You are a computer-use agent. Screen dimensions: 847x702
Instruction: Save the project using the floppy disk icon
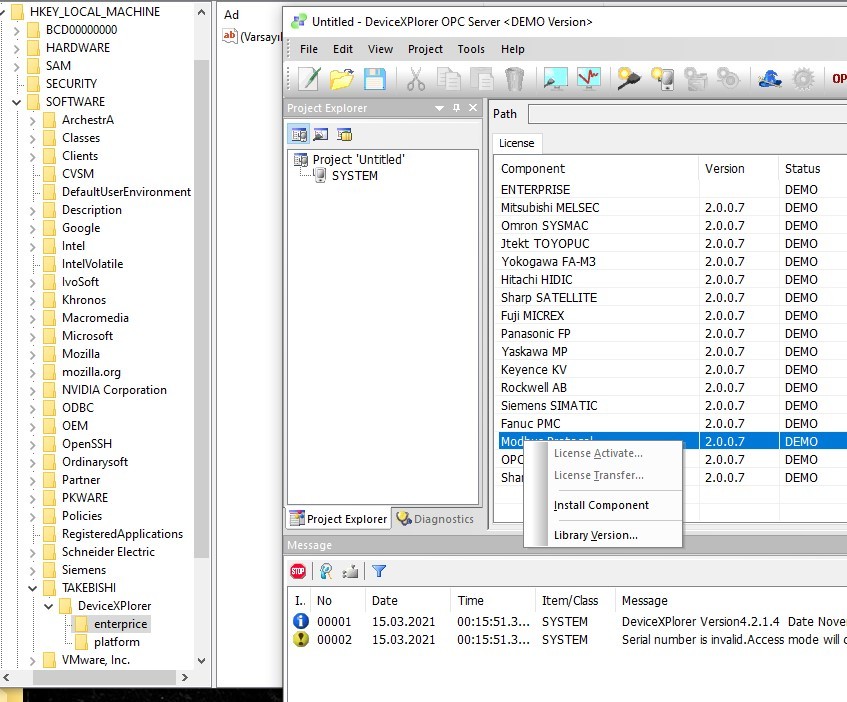click(x=374, y=79)
